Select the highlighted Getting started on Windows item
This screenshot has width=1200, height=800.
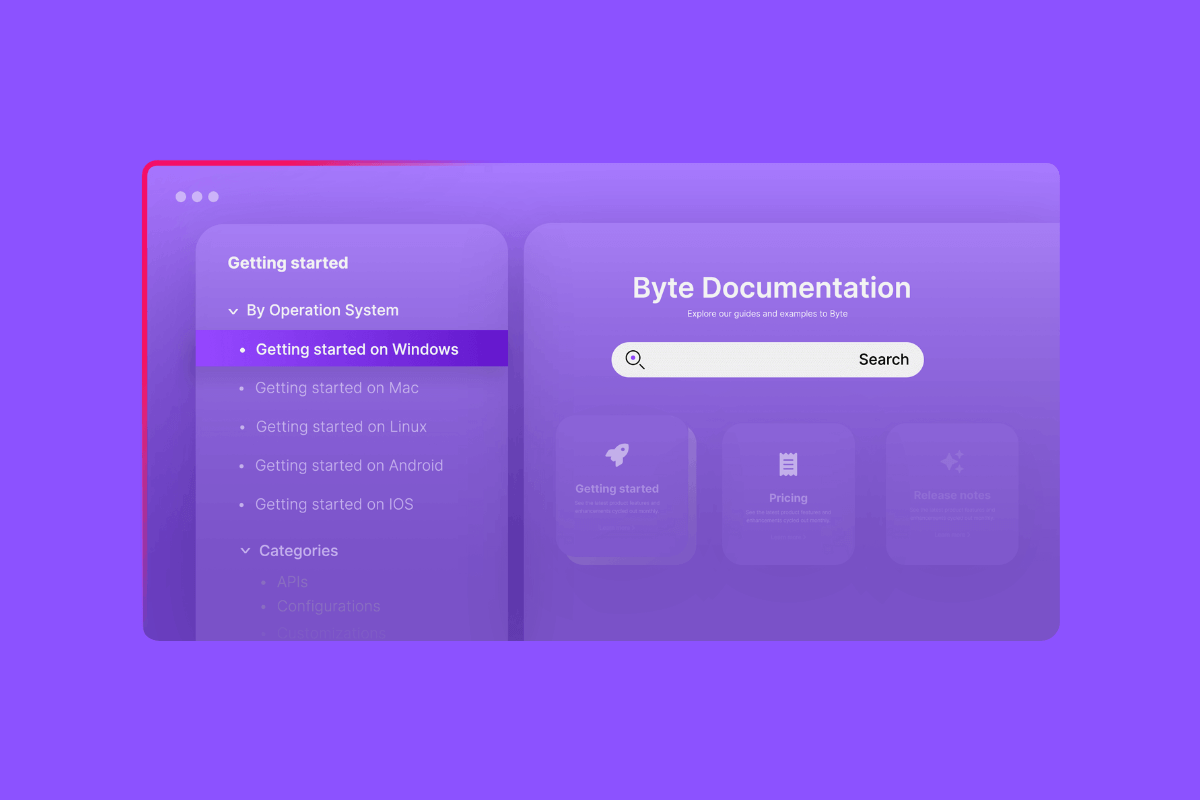click(x=357, y=349)
